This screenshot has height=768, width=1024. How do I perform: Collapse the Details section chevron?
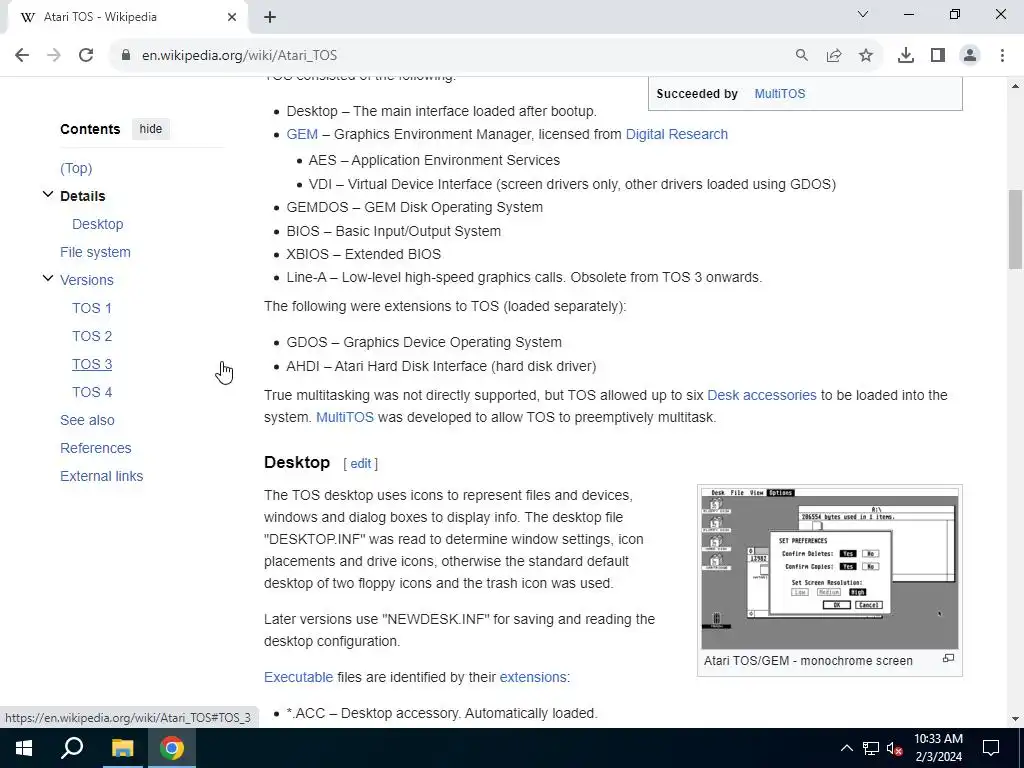tap(48, 194)
